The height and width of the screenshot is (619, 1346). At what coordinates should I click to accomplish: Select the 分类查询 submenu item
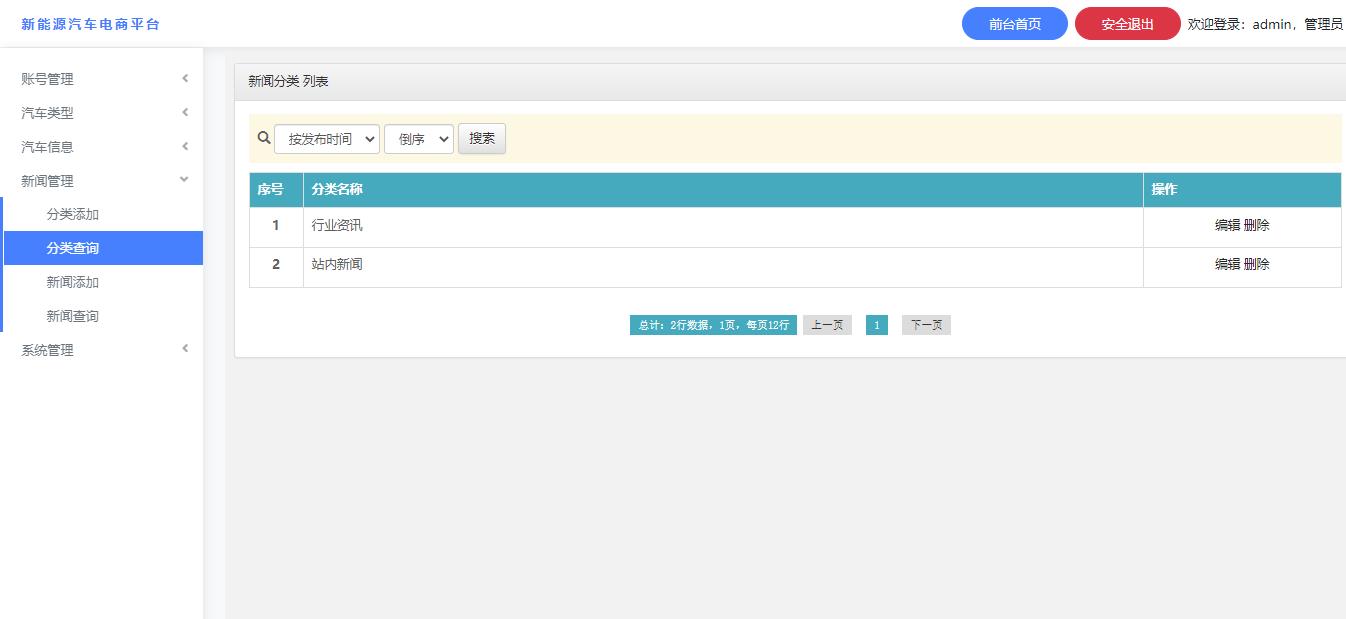72,248
